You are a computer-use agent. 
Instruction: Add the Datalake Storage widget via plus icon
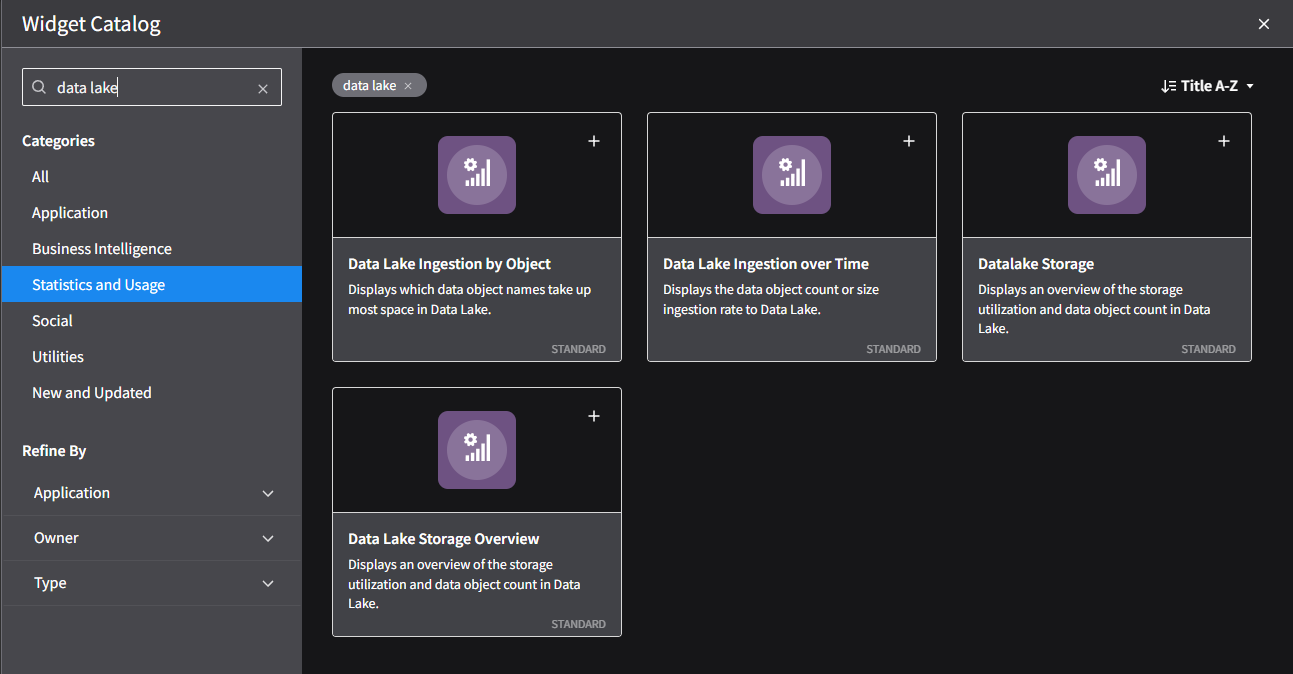(x=1224, y=141)
